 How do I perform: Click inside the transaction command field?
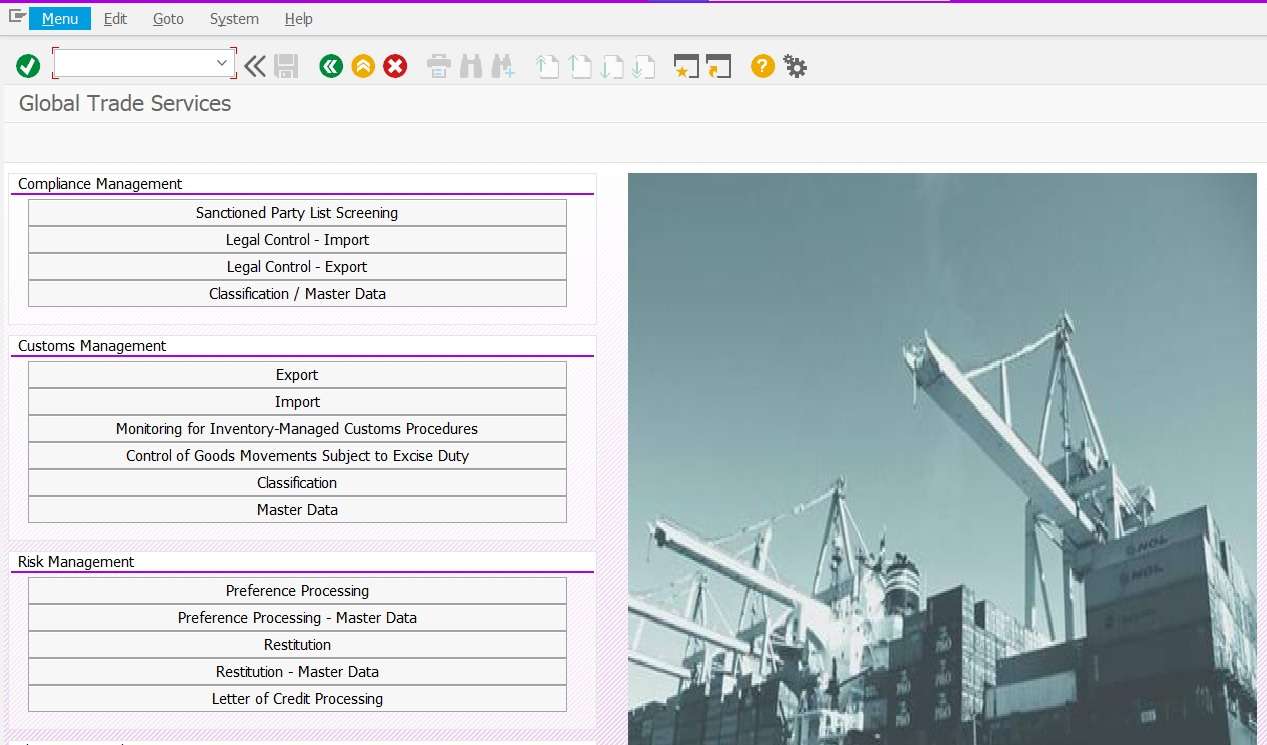(x=135, y=63)
